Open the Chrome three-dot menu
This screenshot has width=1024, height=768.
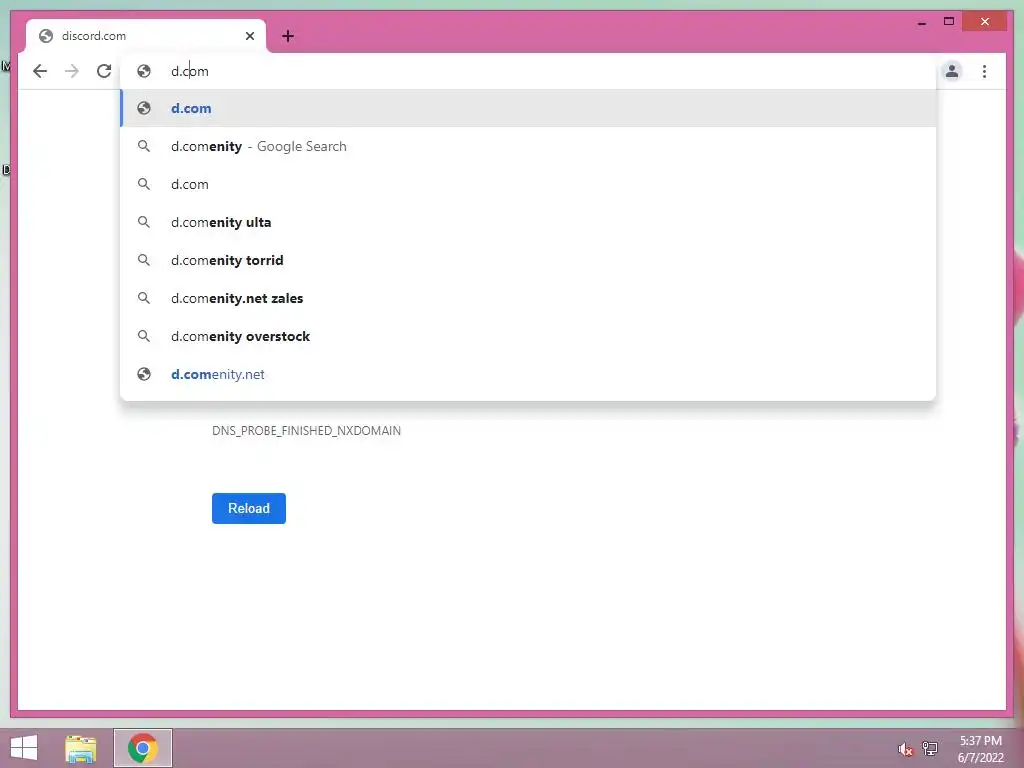tap(984, 71)
